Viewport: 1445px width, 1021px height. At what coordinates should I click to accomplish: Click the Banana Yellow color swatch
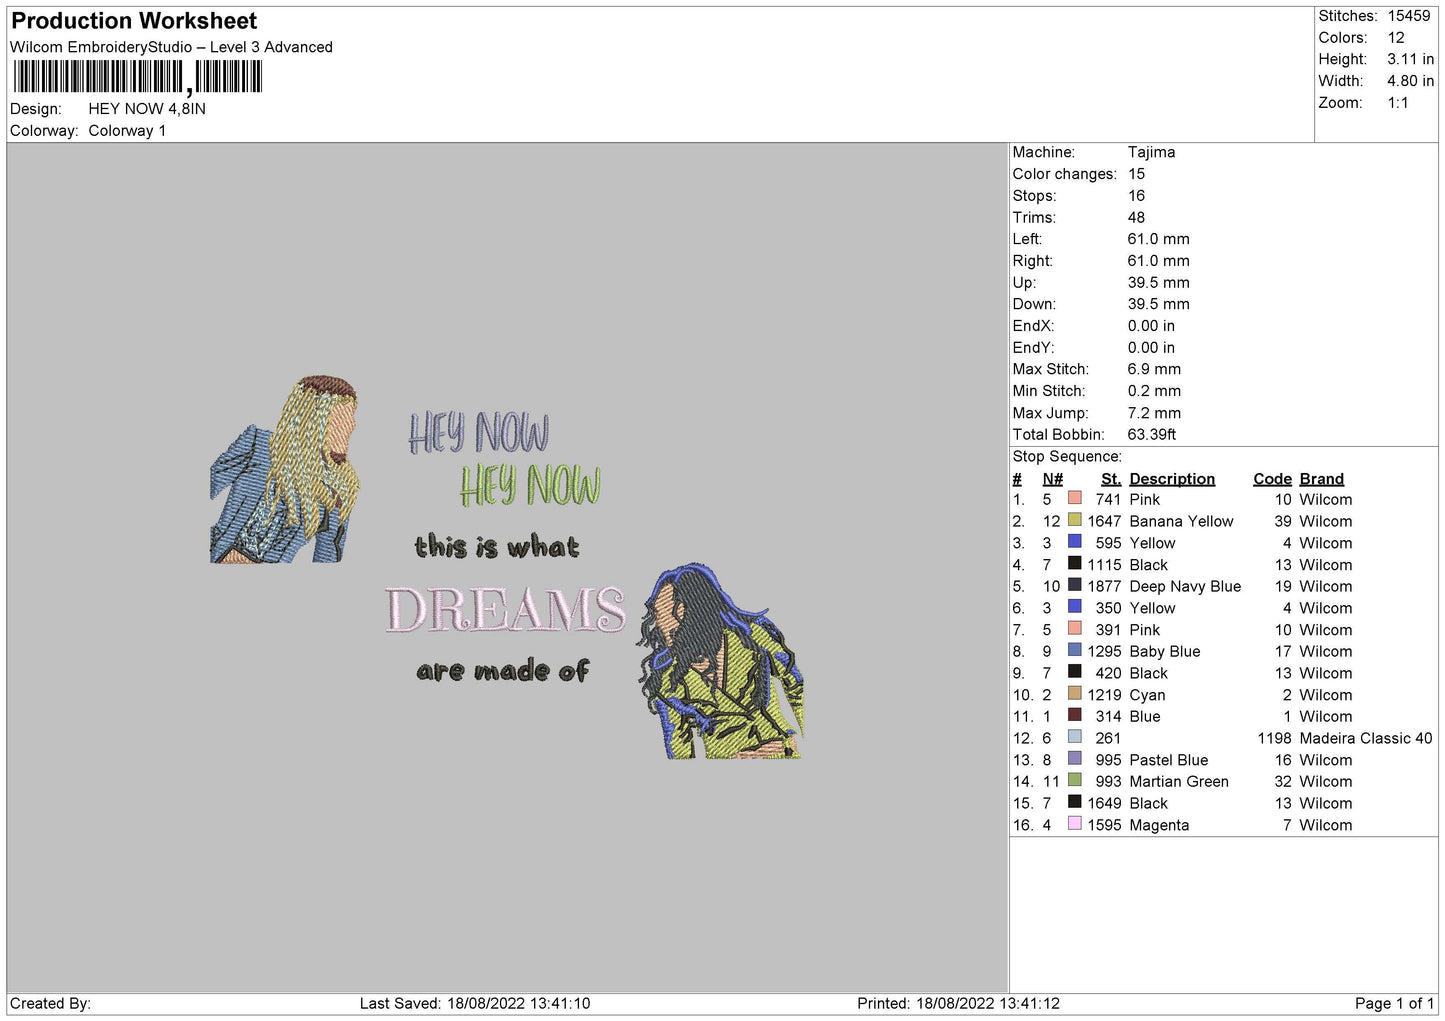pyautogui.click(x=1074, y=520)
